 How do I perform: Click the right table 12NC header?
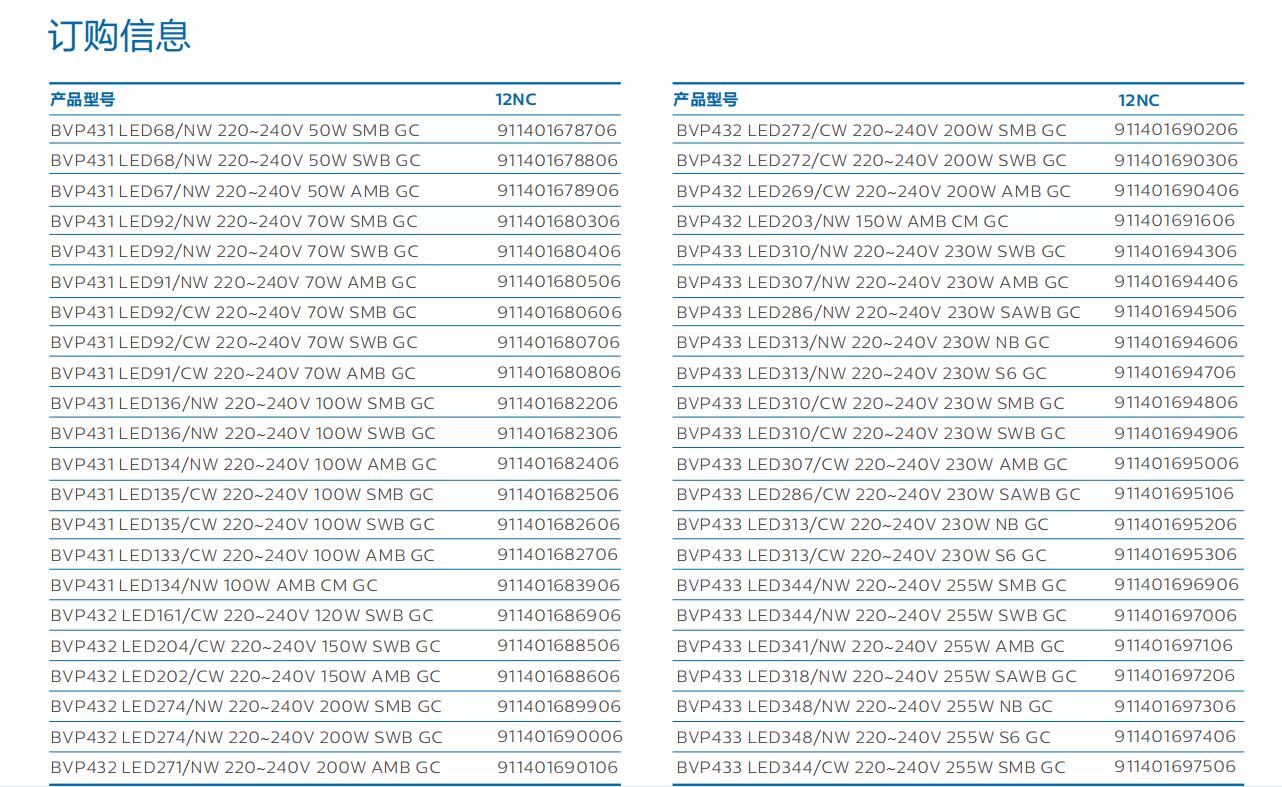(x=1139, y=100)
